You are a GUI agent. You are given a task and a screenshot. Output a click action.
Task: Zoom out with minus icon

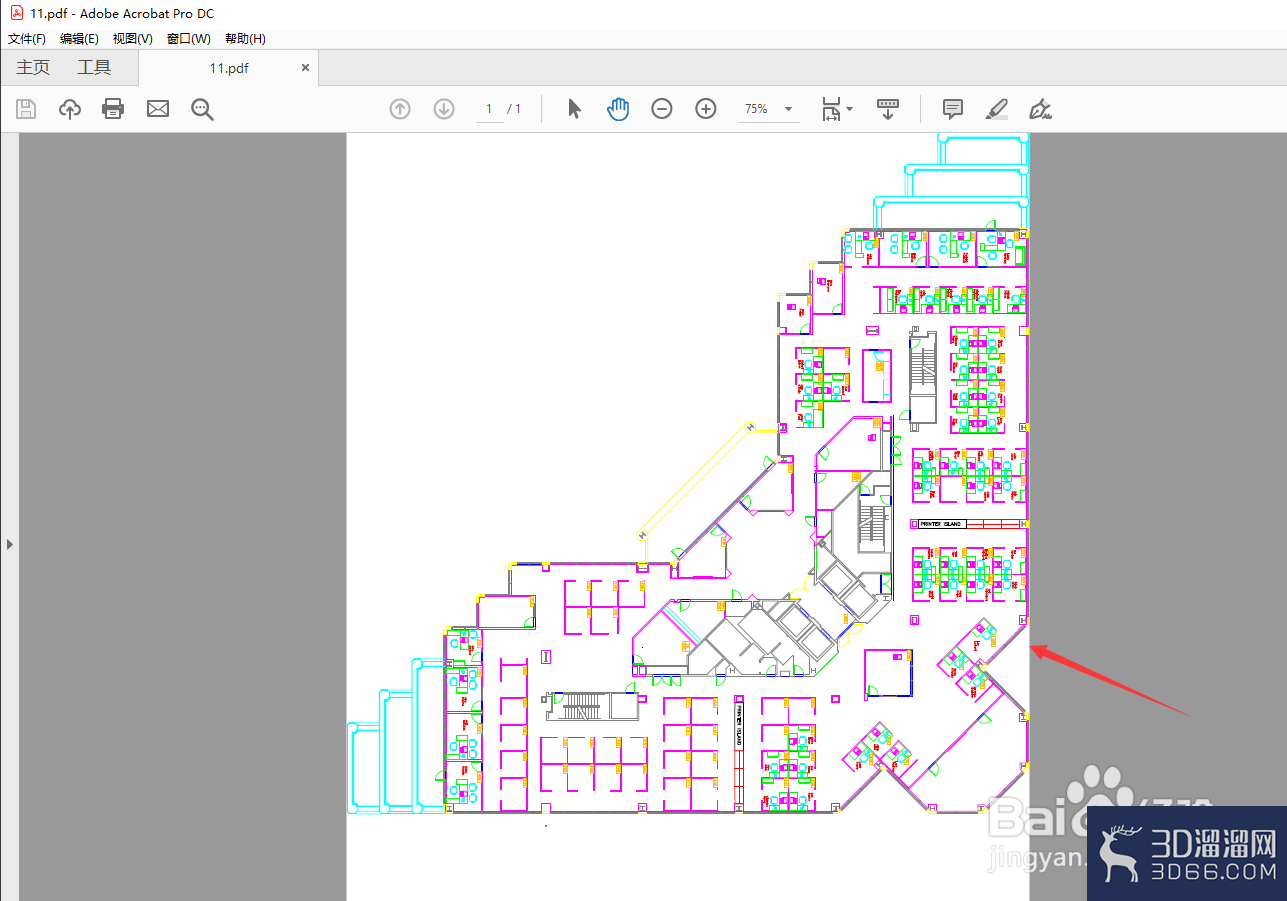click(x=662, y=109)
